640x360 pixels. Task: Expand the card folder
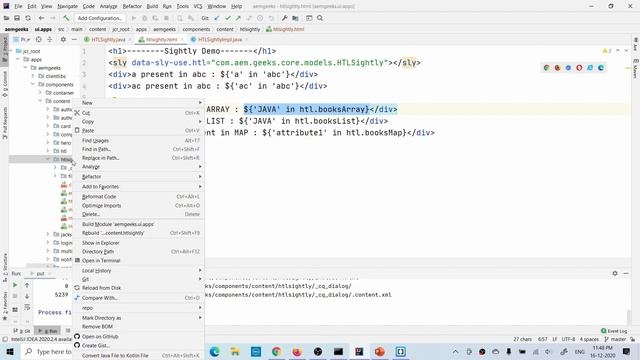pos(48,126)
